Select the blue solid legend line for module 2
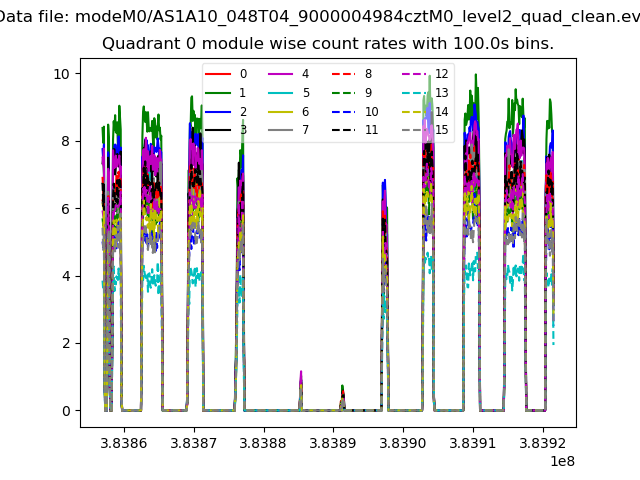The height and width of the screenshot is (480, 640). click(x=218, y=111)
